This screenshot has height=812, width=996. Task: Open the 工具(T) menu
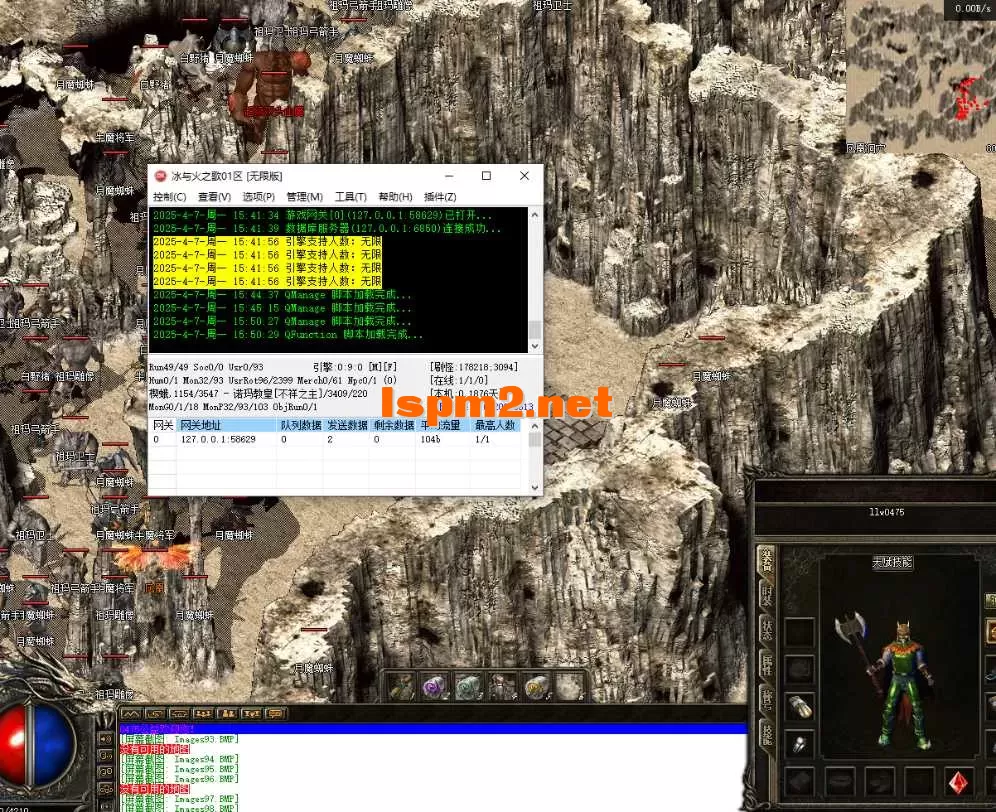click(350, 197)
